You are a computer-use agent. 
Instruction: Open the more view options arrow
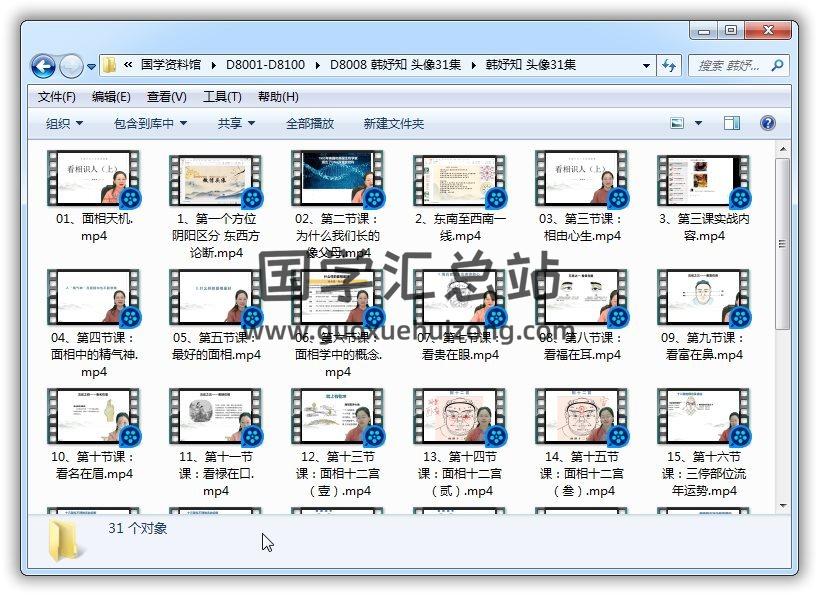point(698,123)
